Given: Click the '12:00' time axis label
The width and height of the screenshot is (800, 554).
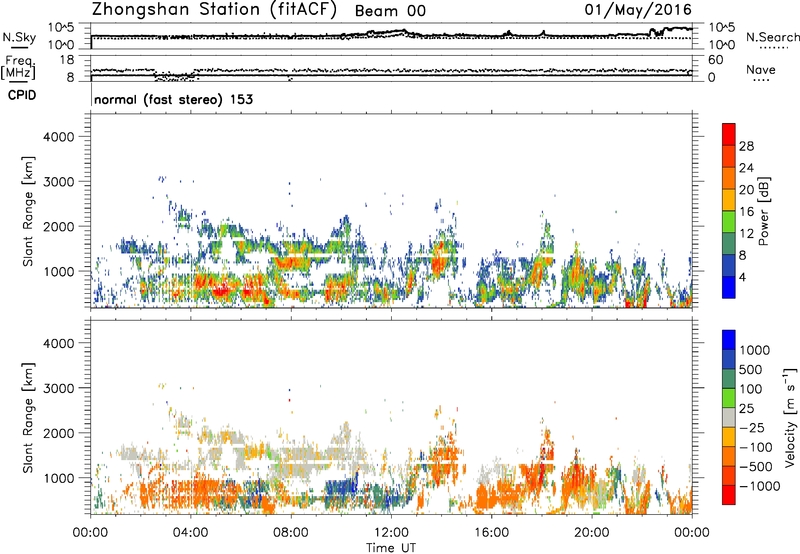Looking at the screenshot, I should (x=391, y=533).
